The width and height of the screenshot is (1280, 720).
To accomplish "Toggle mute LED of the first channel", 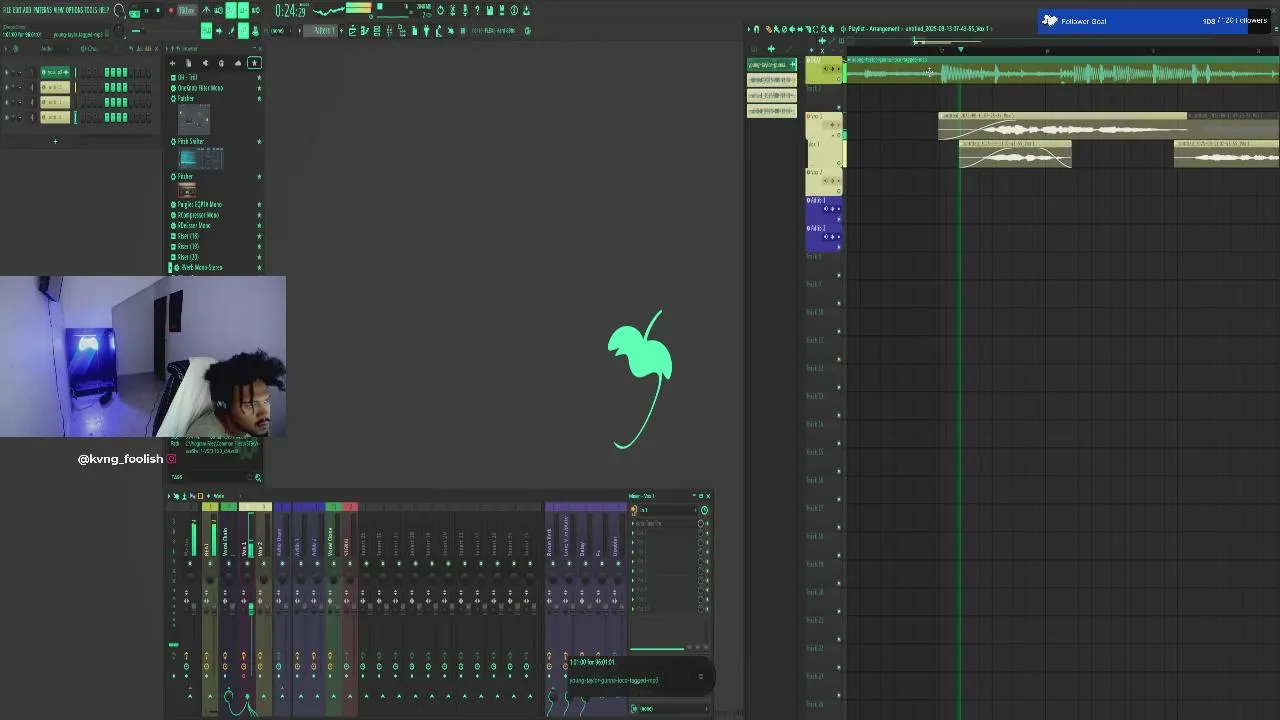I will 7,72.
